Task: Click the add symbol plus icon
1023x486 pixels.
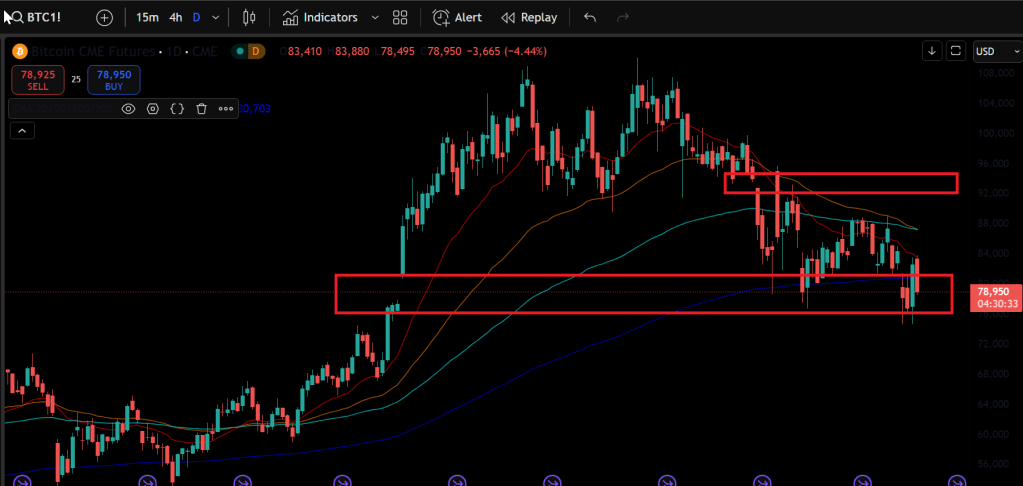Action: point(105,17)
